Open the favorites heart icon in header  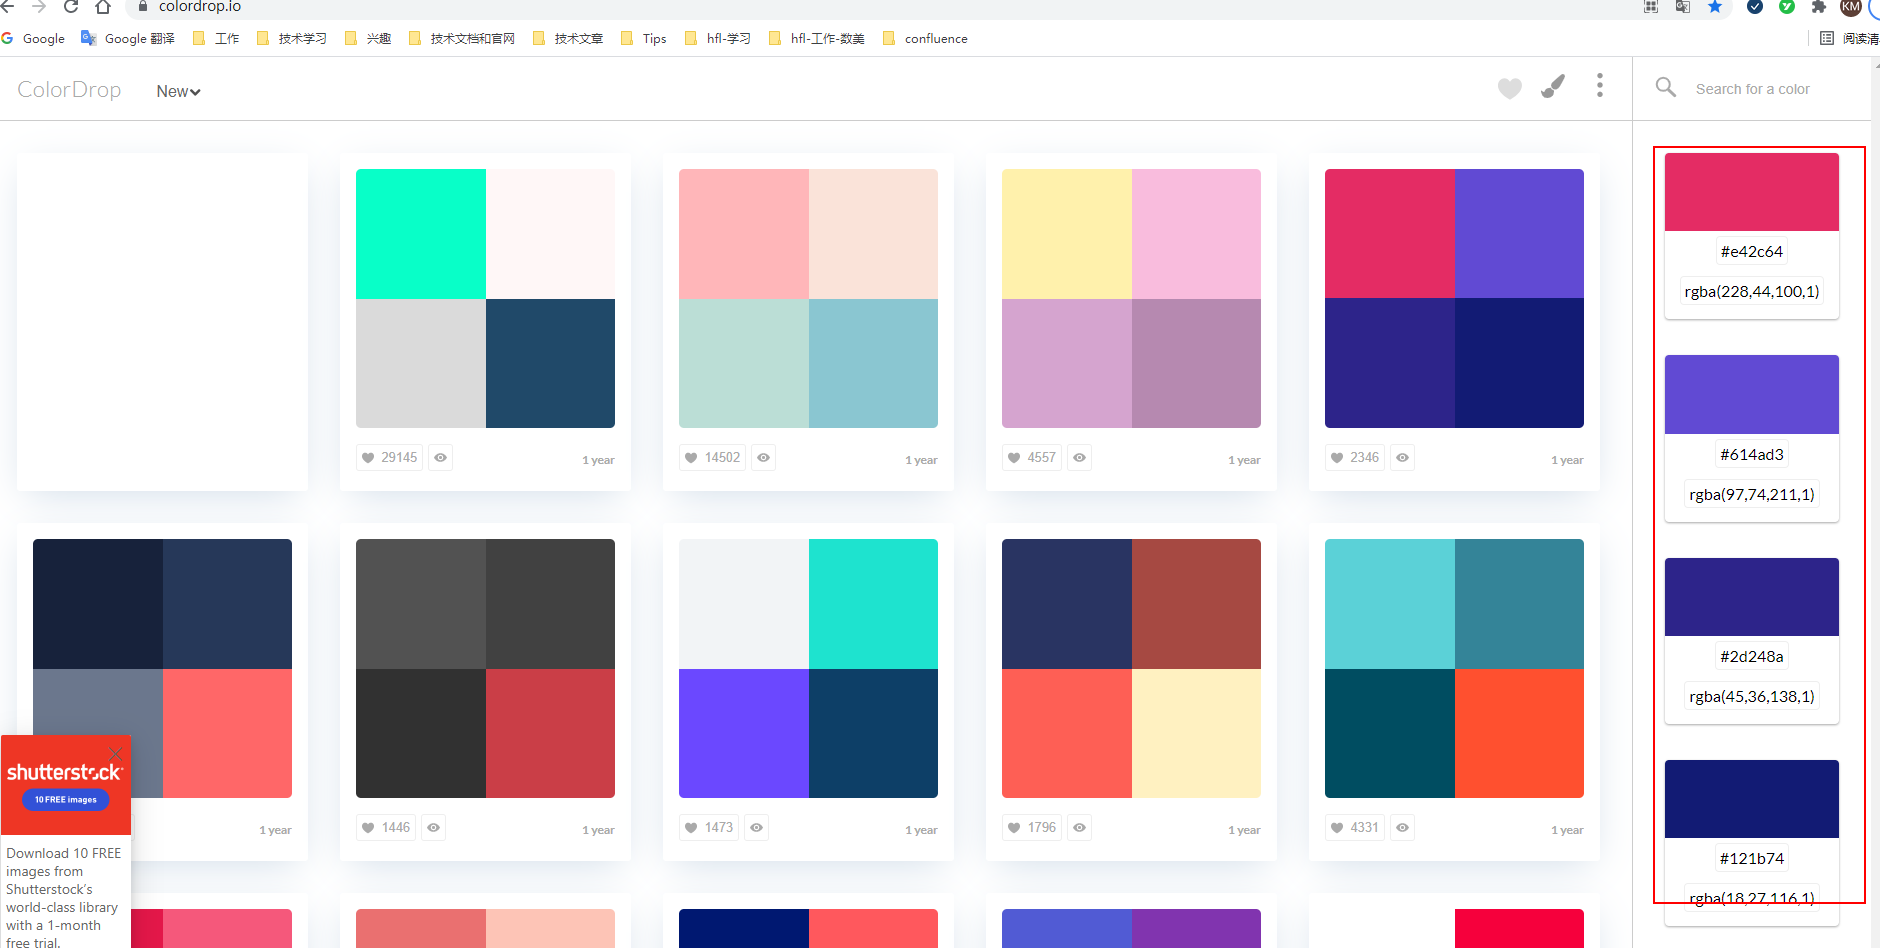pyautogui.click(x=1509, y=89)
